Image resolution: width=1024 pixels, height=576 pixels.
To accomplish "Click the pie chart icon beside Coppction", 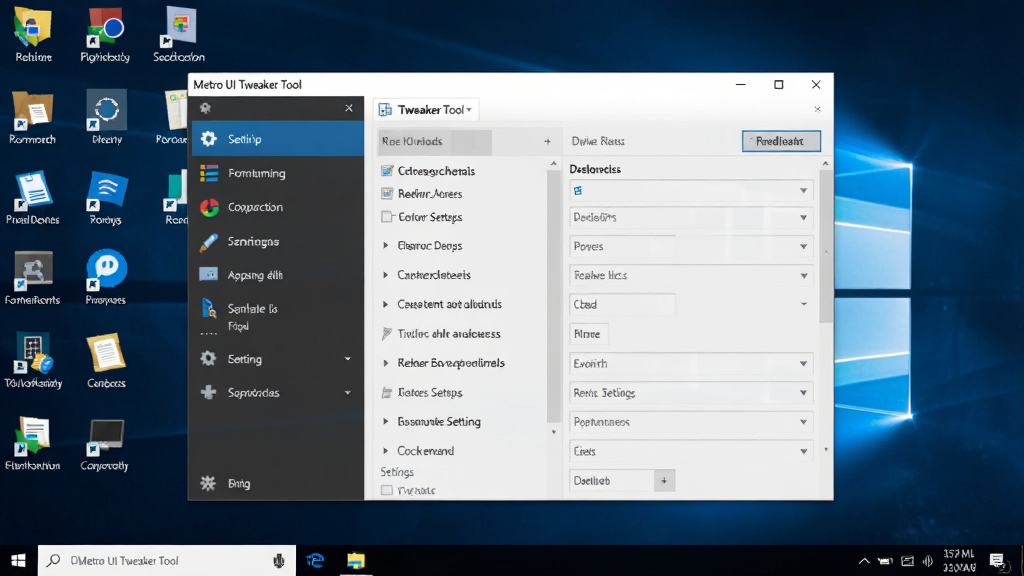I will click(x=209, y=207).
